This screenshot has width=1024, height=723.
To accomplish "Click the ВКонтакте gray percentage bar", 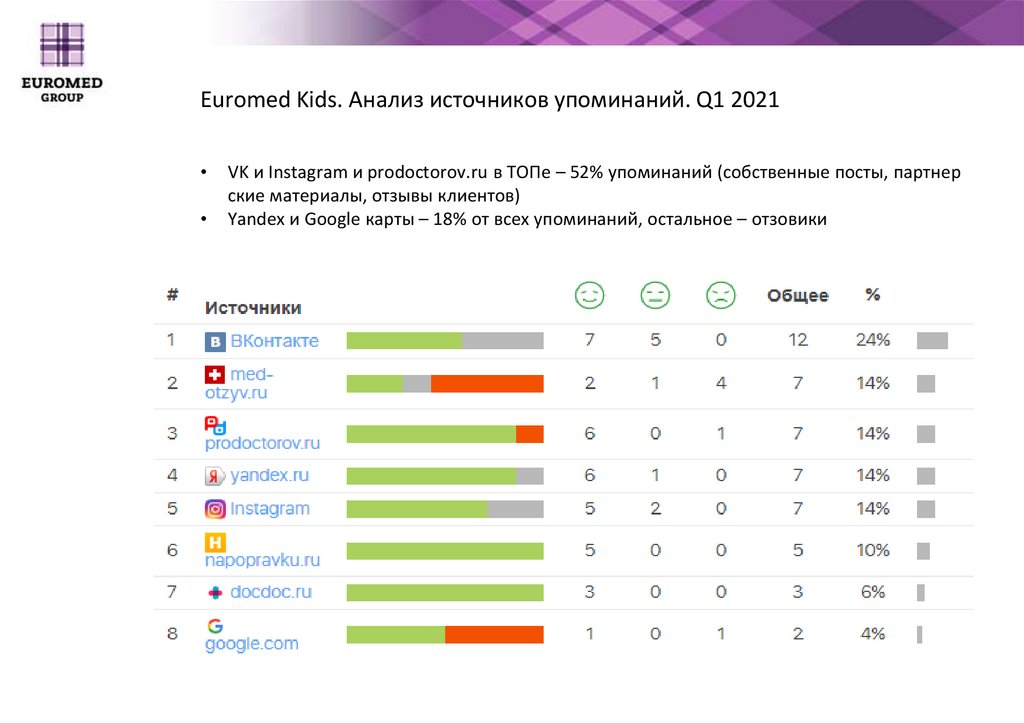I will tap(932, 340).
